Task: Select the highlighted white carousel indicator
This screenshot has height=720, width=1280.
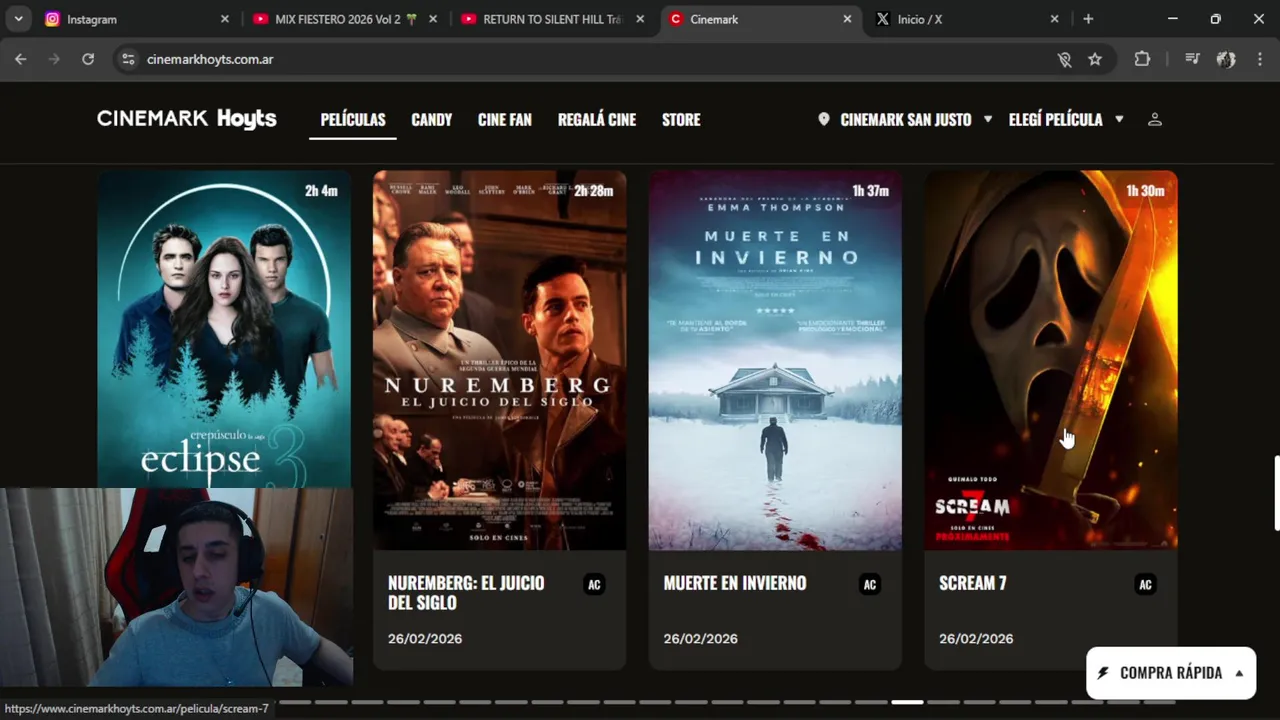Action: 907,702
